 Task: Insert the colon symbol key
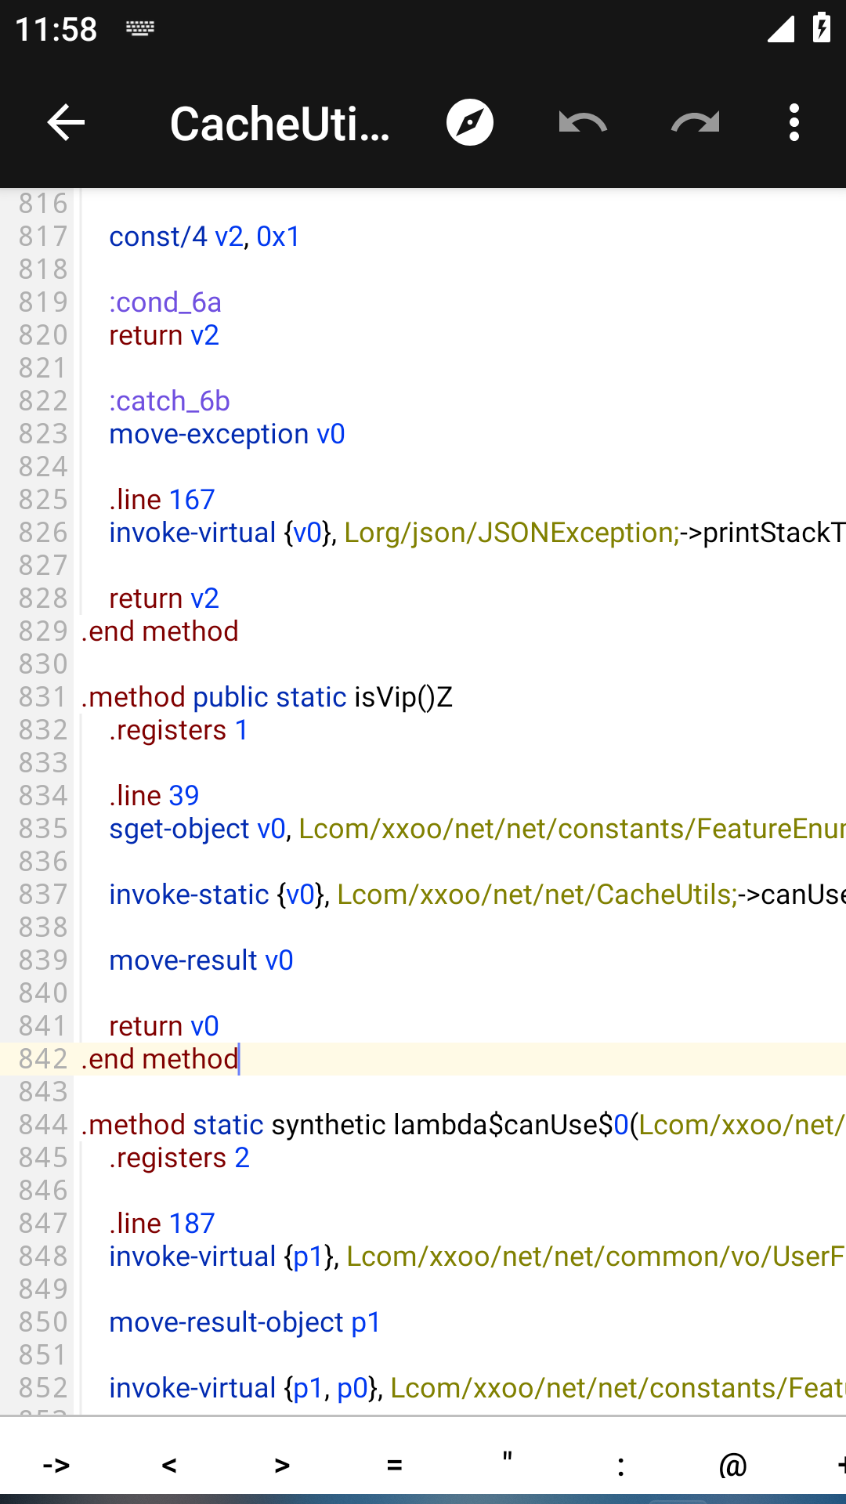pyautogui.click(x=621, y=1466)
